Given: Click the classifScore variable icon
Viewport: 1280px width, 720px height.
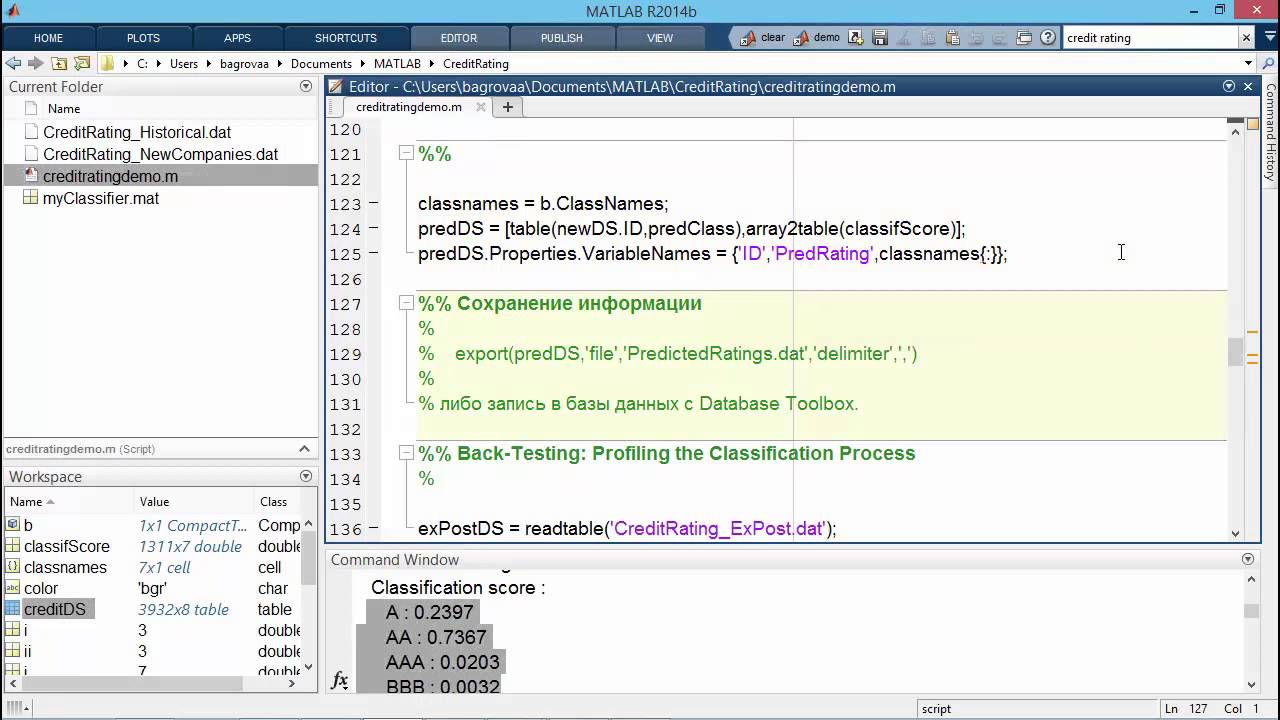Looking at the screenshot, I should point(13,546).
